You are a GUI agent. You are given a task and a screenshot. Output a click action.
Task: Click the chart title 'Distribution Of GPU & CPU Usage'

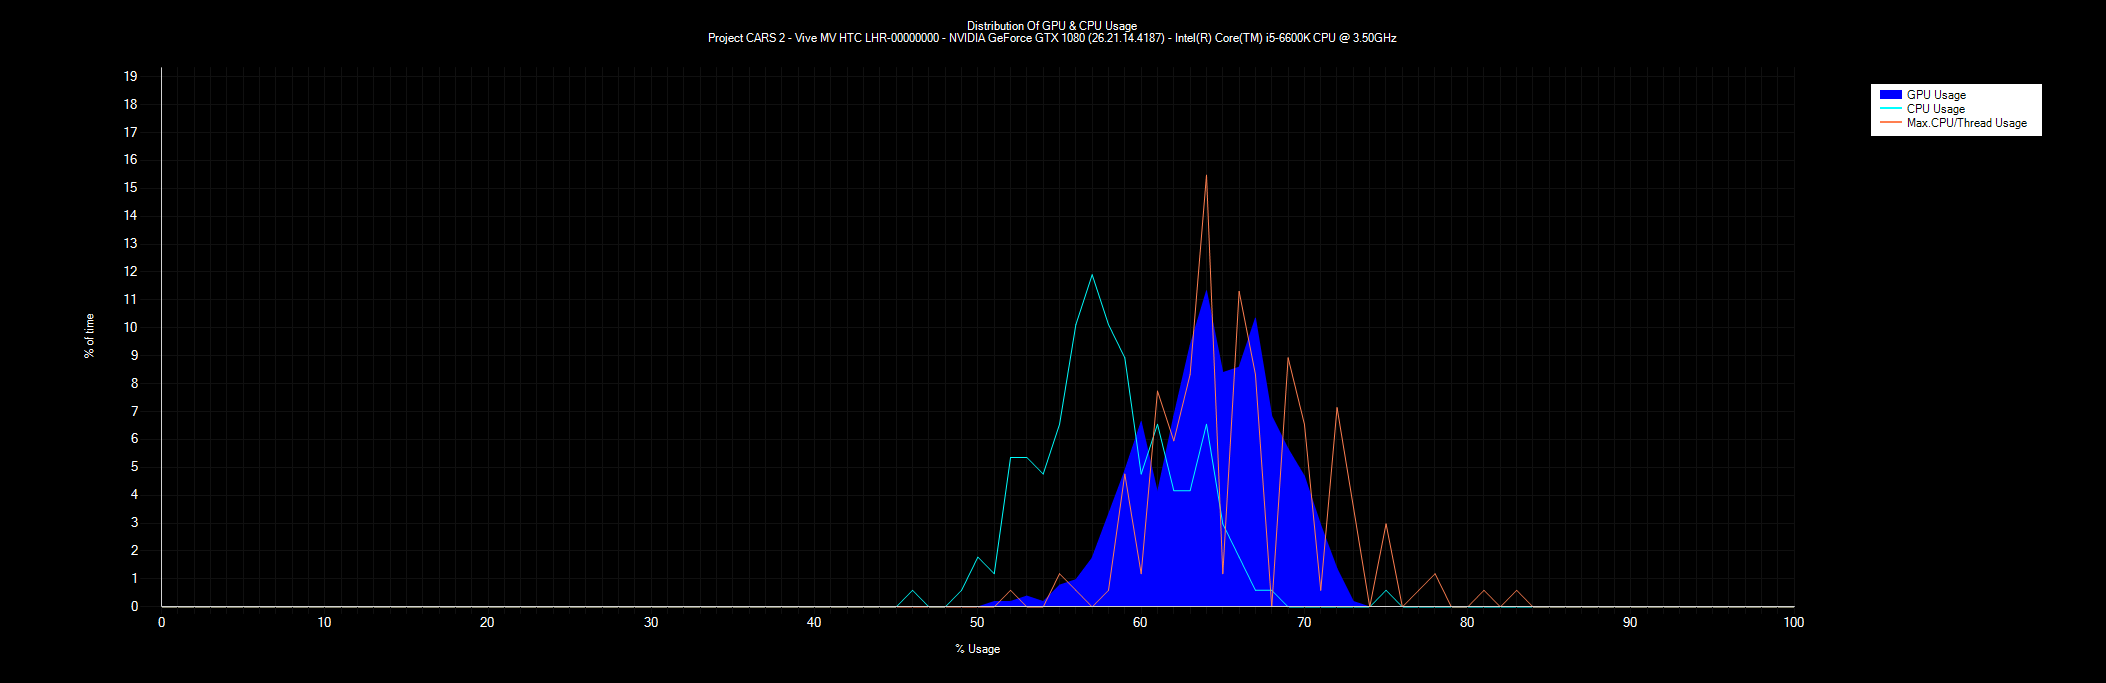coord(1052,26)
